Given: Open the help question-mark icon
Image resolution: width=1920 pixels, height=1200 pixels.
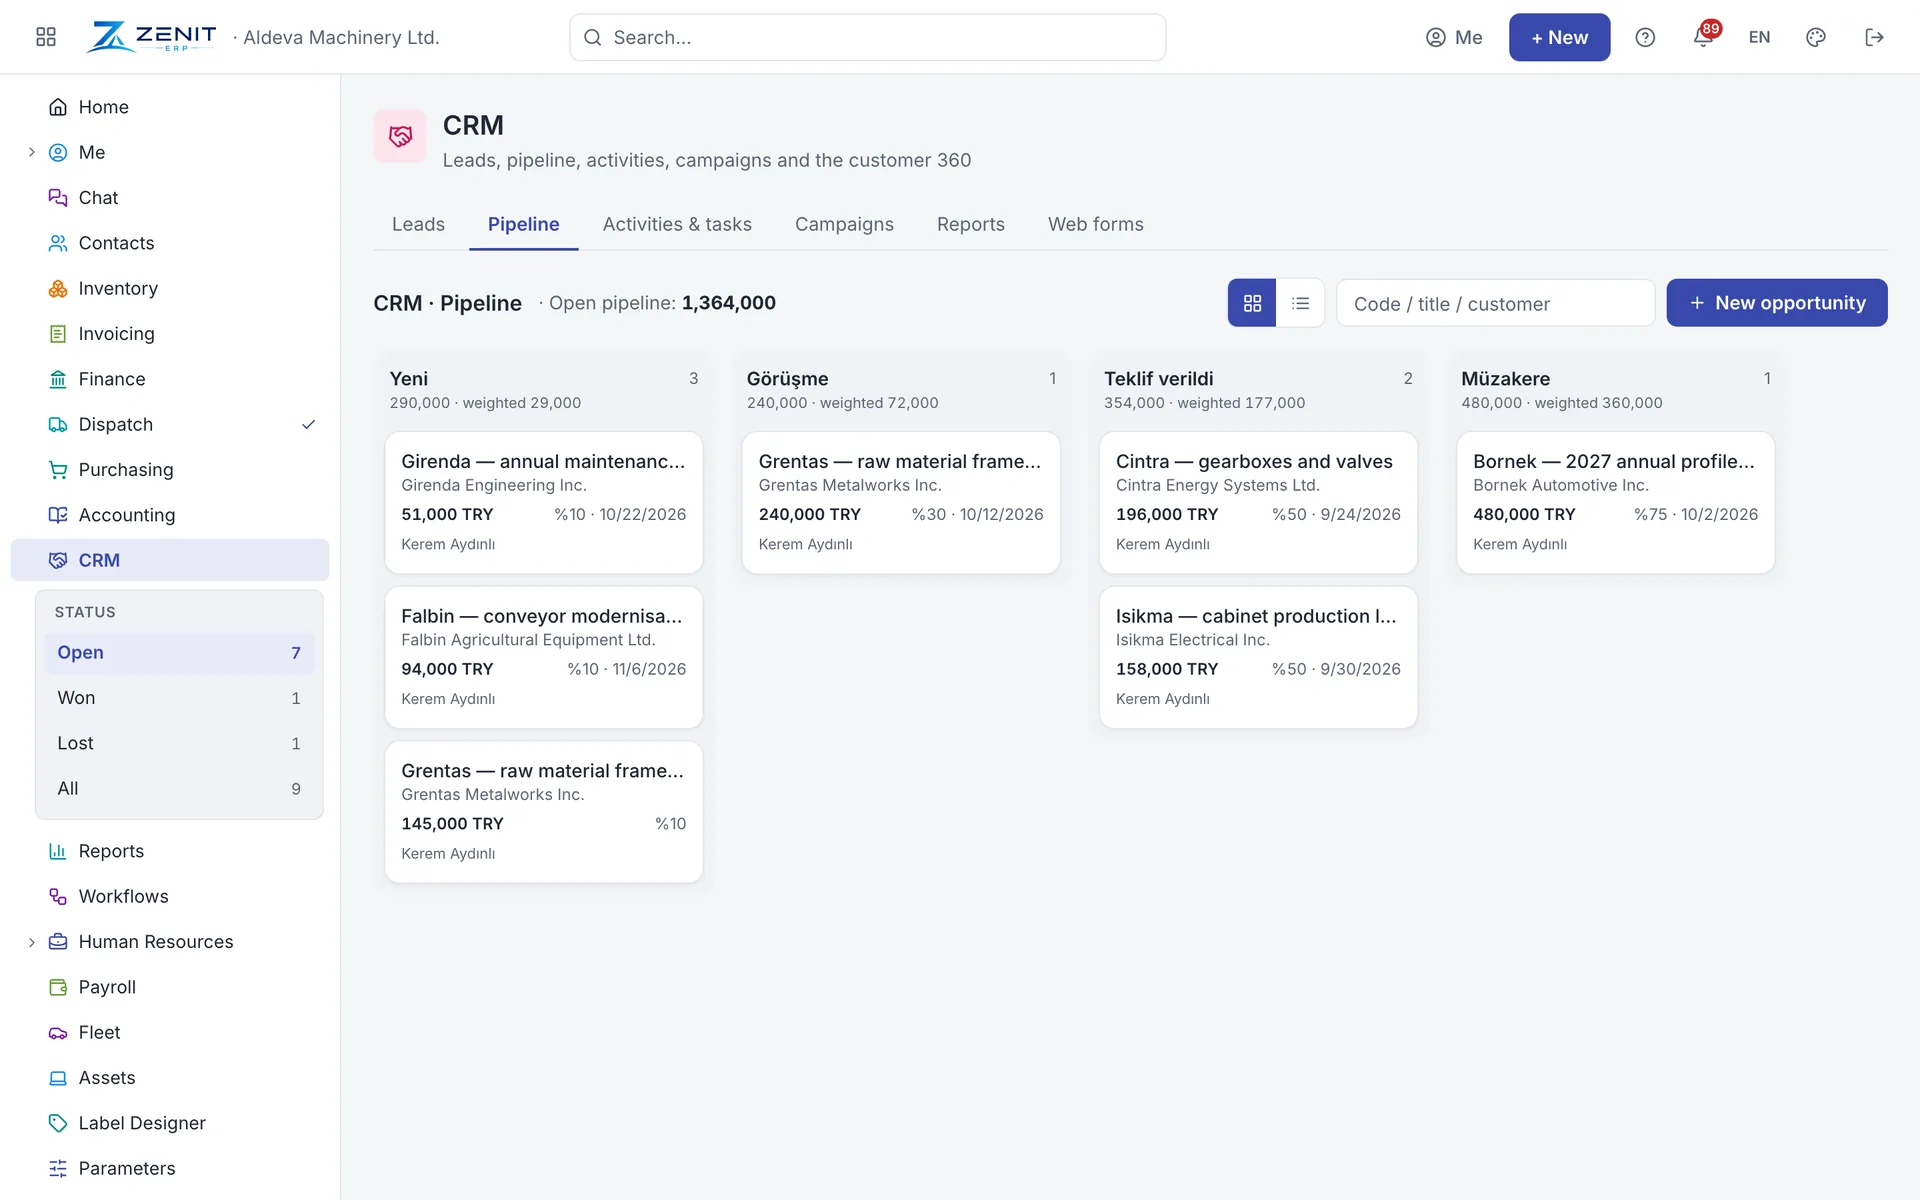Looking at the screenshot, I should (1645, 37).
